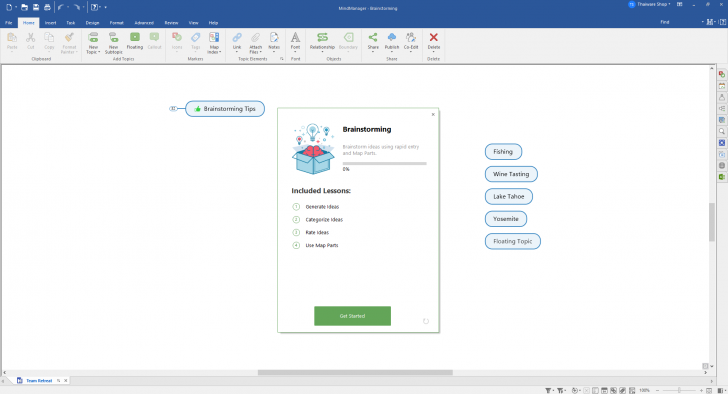
Task: Select the Lake Tahoe topic
Action: [509, 196]
